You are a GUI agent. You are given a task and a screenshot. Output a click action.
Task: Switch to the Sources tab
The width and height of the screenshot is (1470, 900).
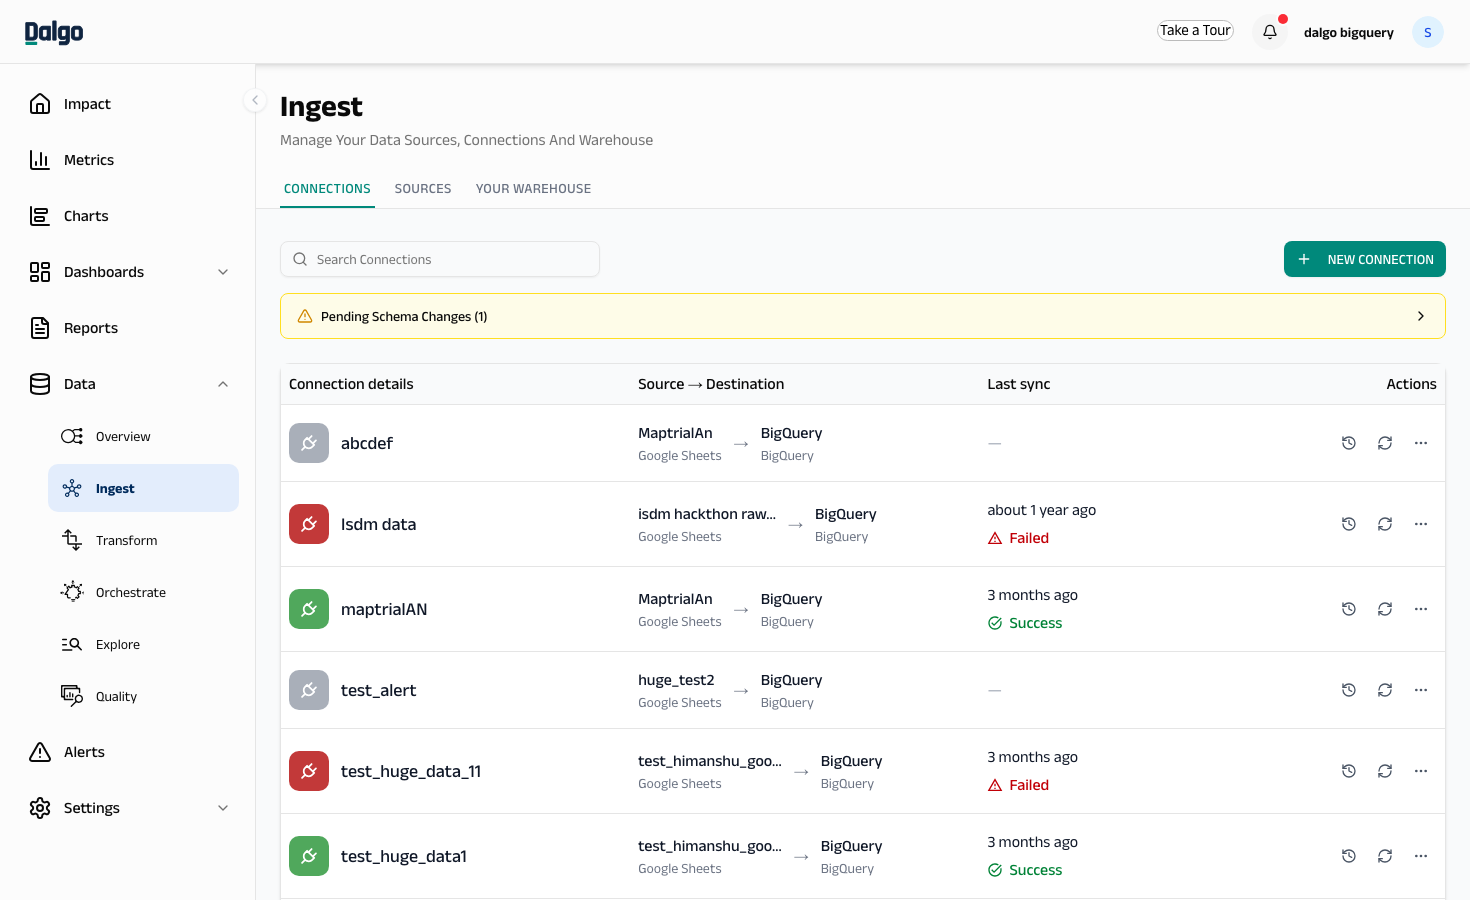click(x=423, y=189)
